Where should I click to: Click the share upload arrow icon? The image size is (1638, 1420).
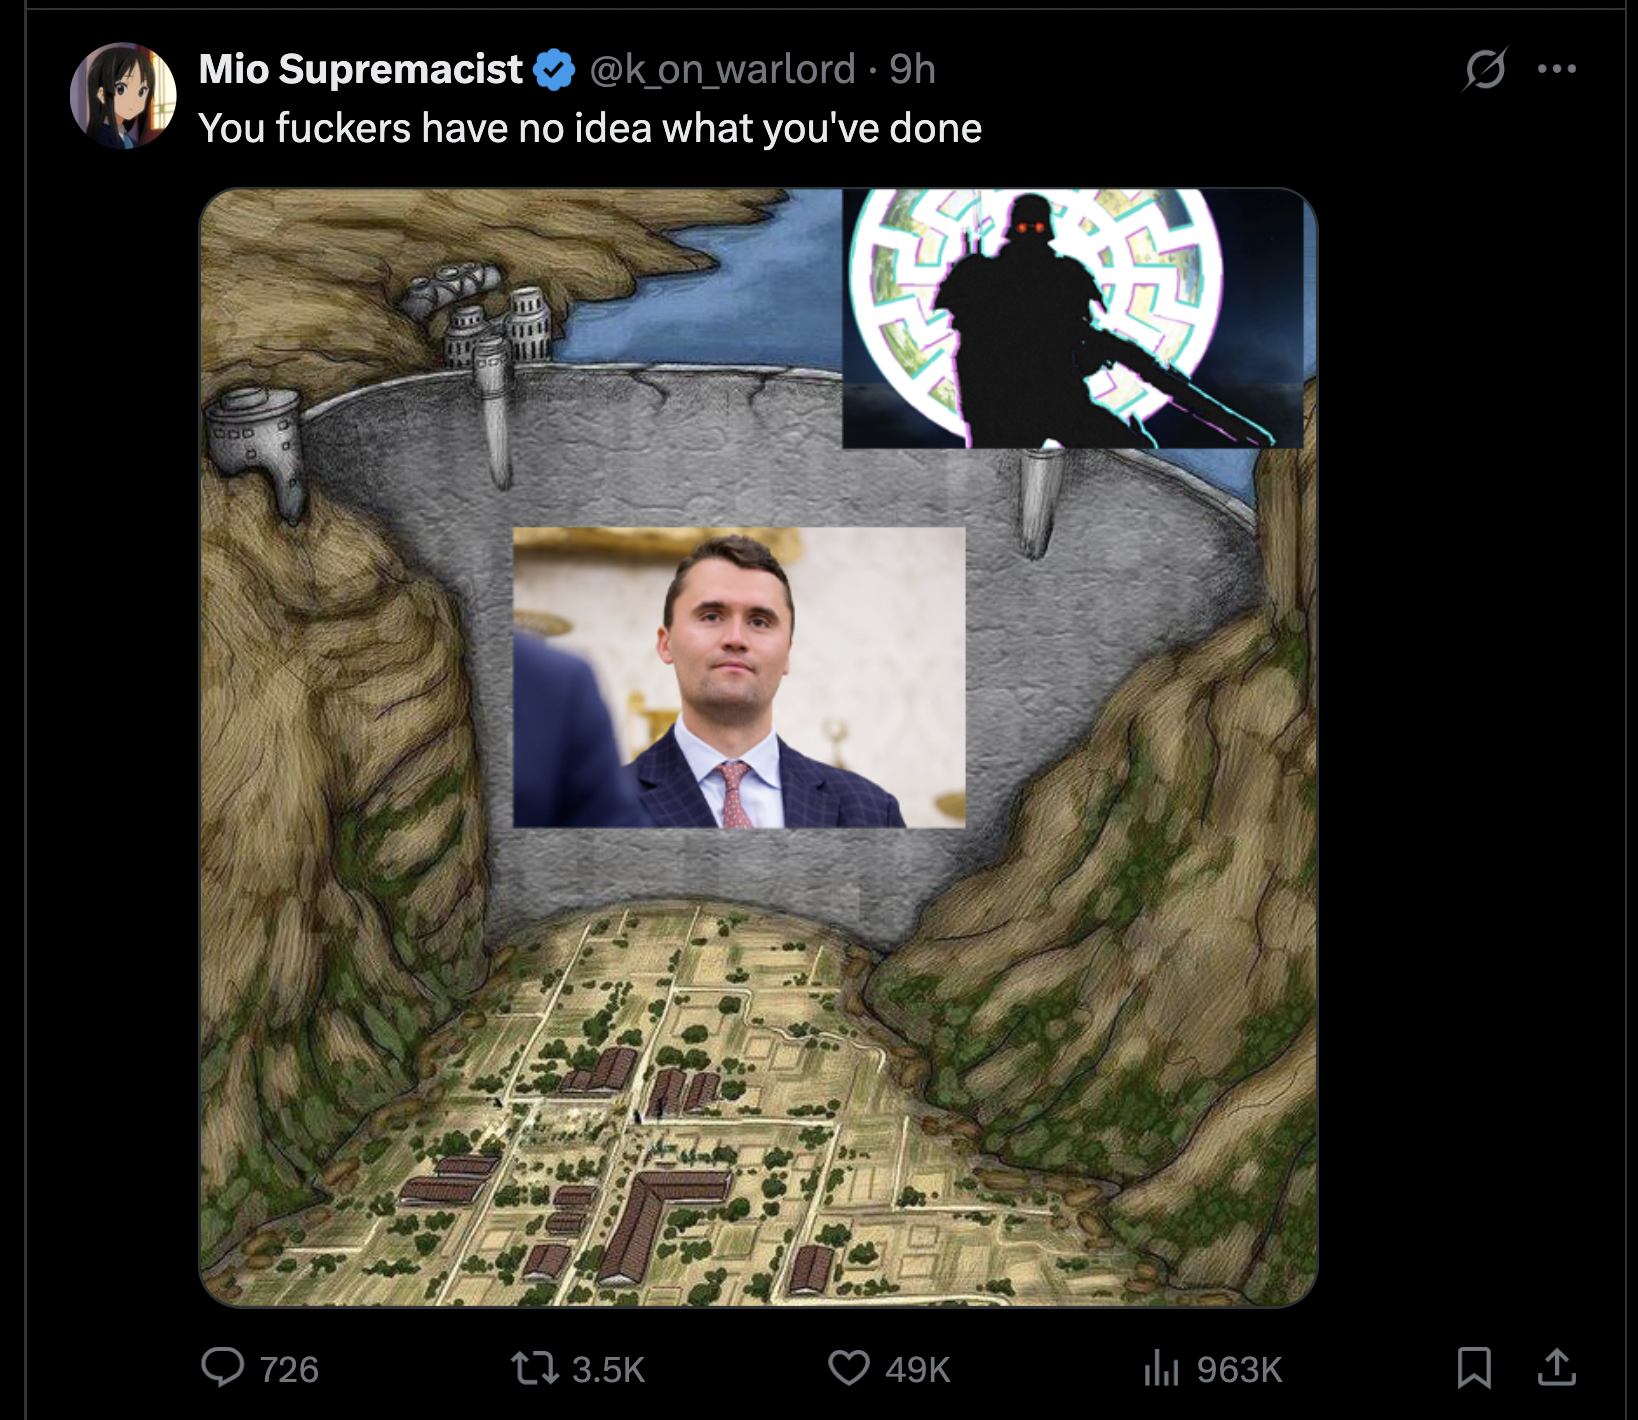point(1556,1367)
